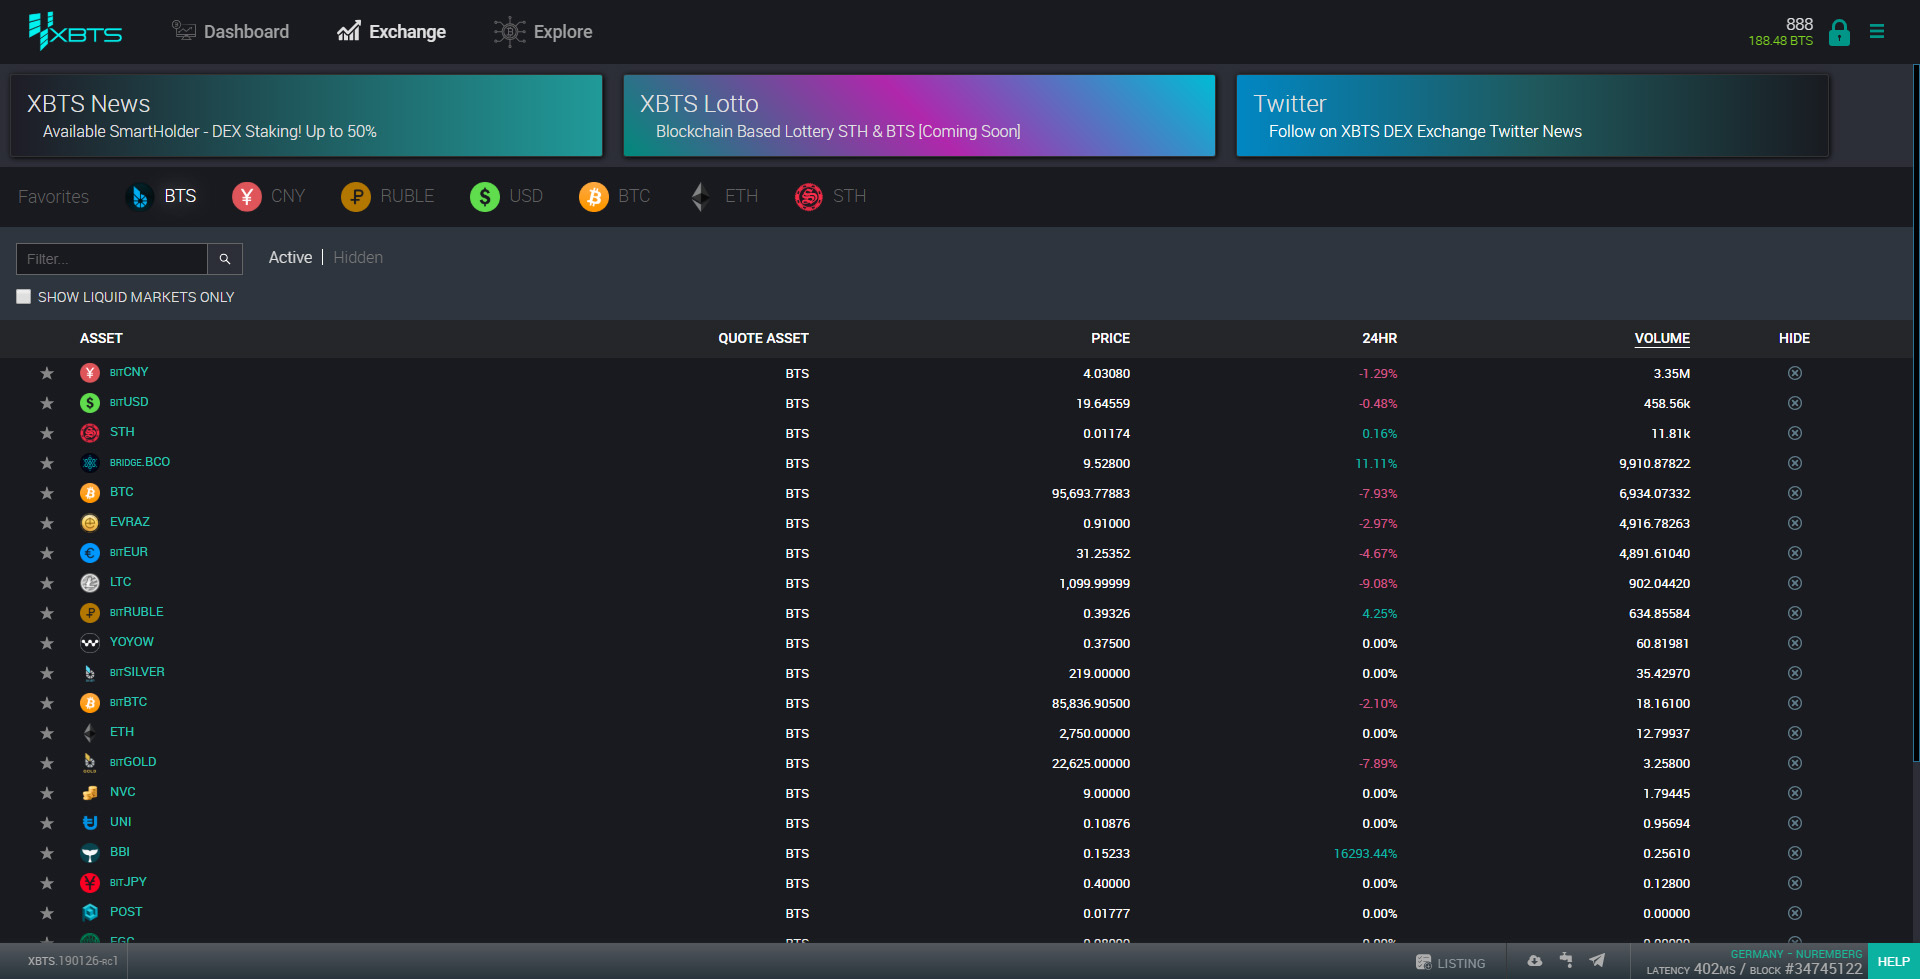The height and width of the screenshot is (979, 1920).
Task: Hide the bitUSD market row
Action: point(1795,403)
